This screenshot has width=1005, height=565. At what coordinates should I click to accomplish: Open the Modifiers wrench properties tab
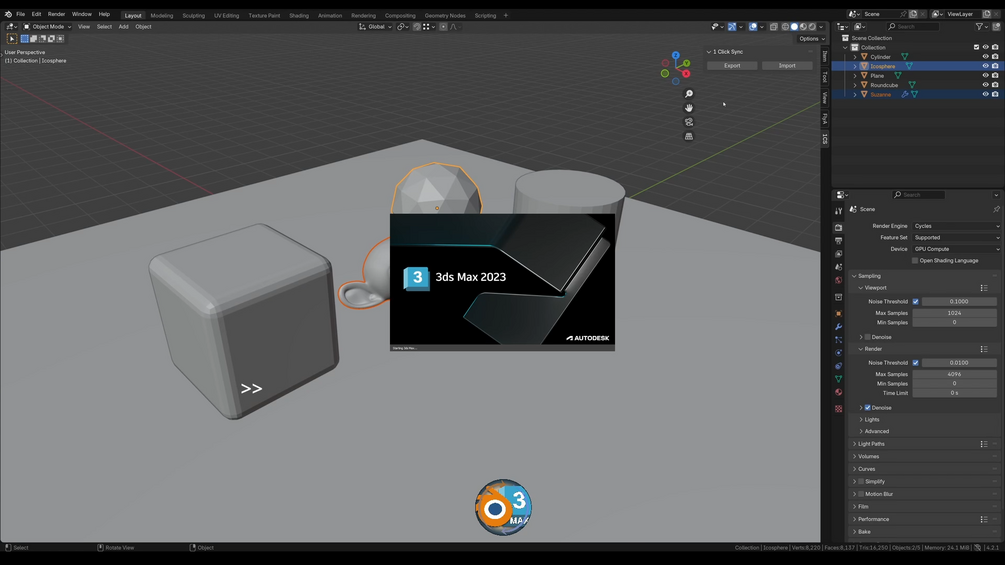[838, 327]
